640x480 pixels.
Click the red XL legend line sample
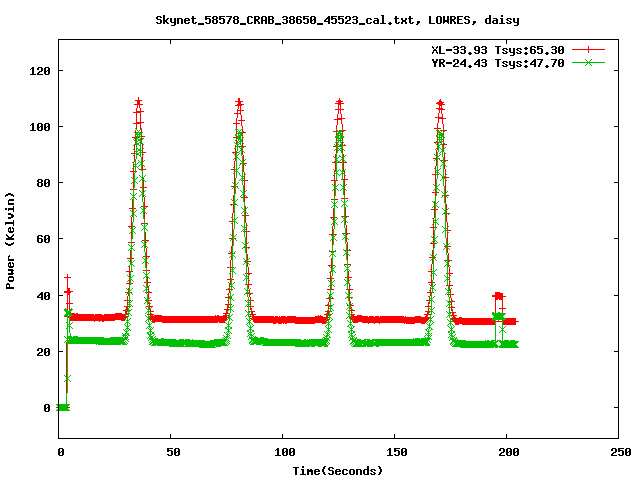tap(588, 50)
